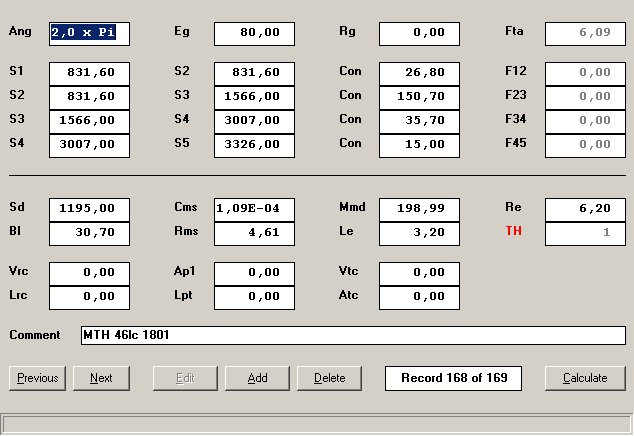Go to the Previous record

(x=37, y=378)
